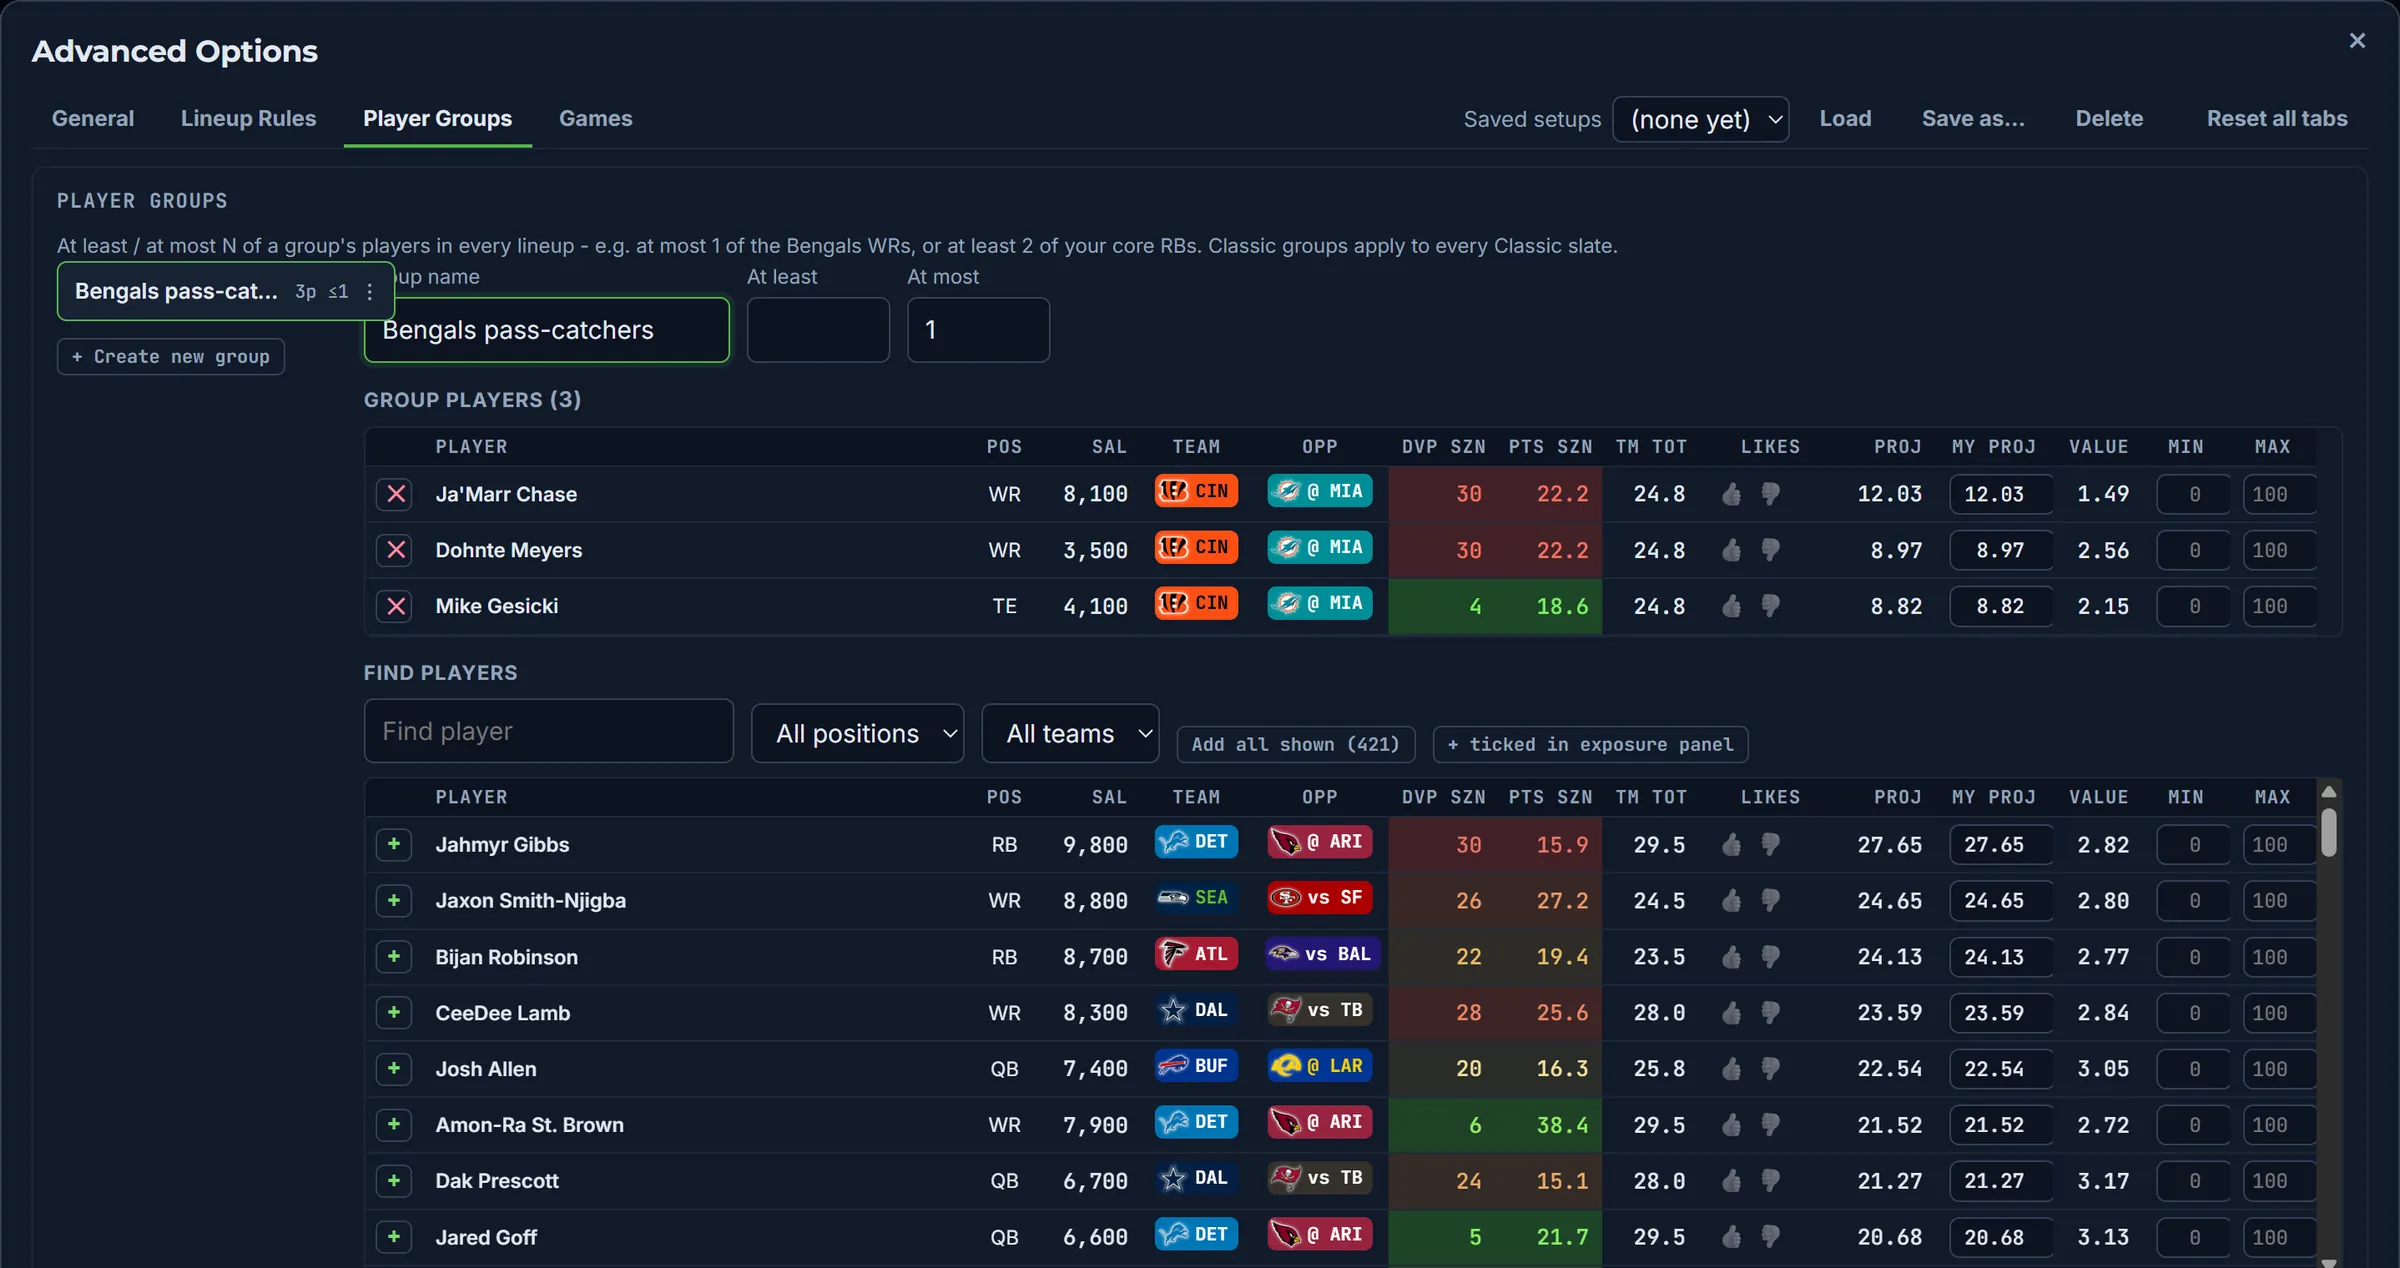Image resolution: width=2400 pixels, height=1268 pixels.
Task: Add Jahmyr Gibbs using the plus icon
Action: tap(394, 845)
